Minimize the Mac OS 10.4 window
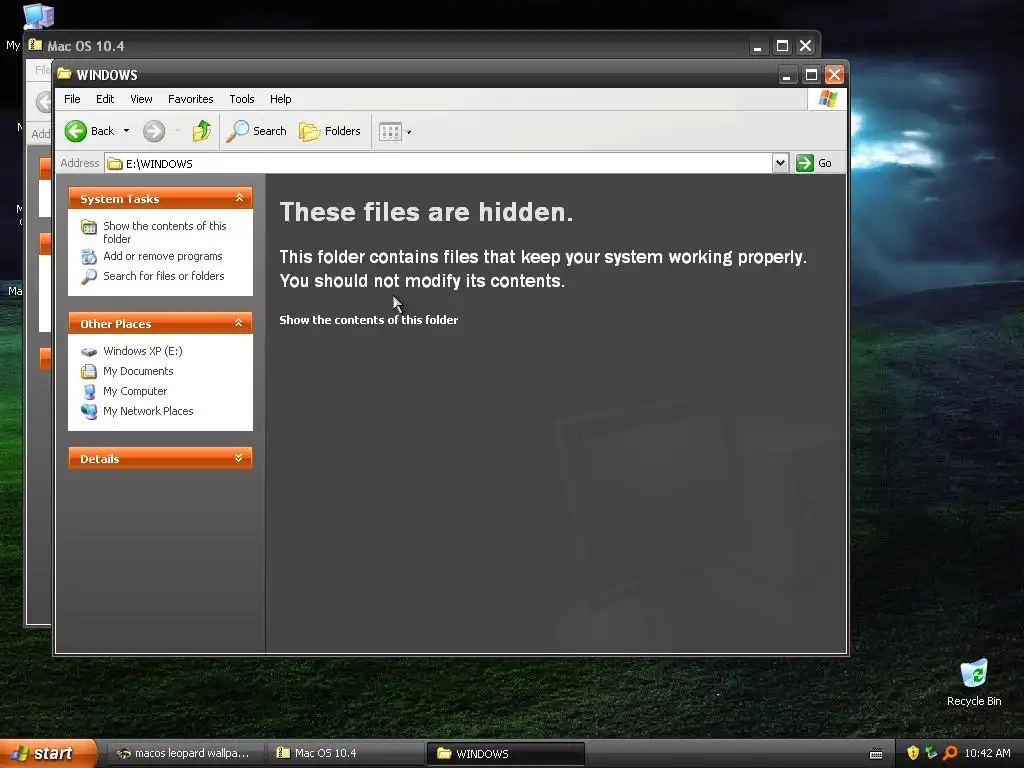Viewport: 1024px width, 768px height. pyautogui.click(x=758, y=46)
